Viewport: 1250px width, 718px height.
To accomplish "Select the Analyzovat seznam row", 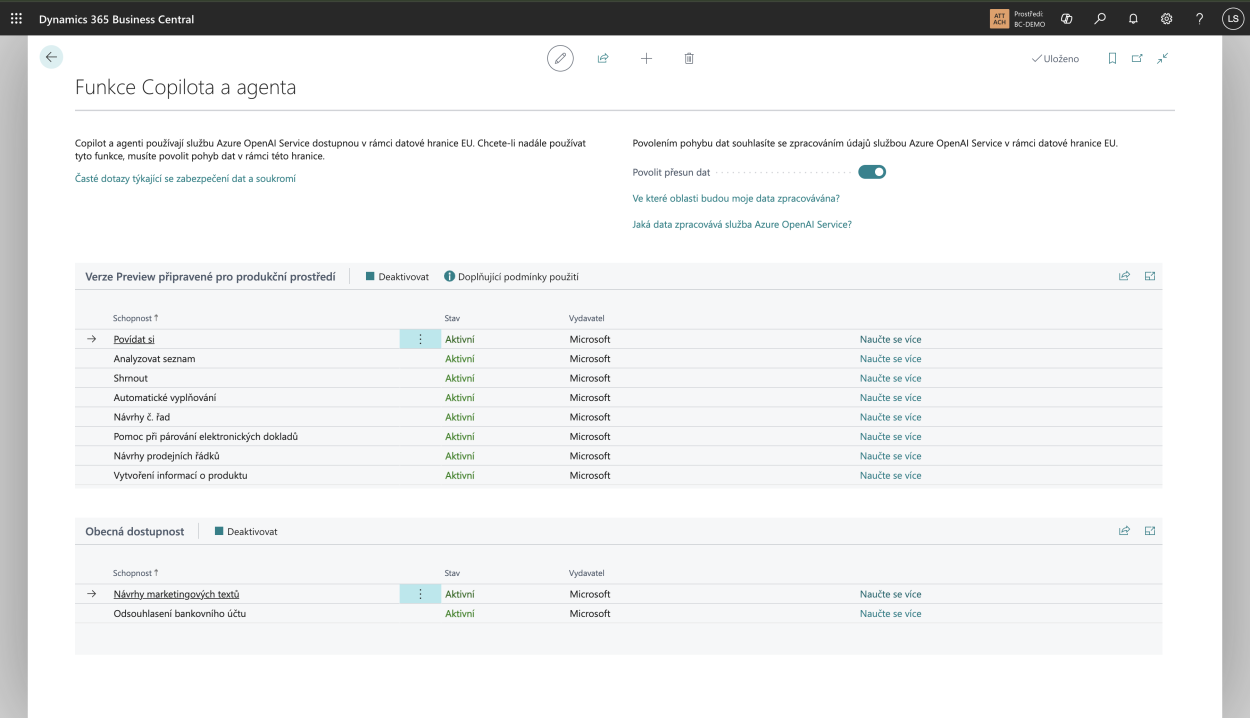I will coord(154,359).
